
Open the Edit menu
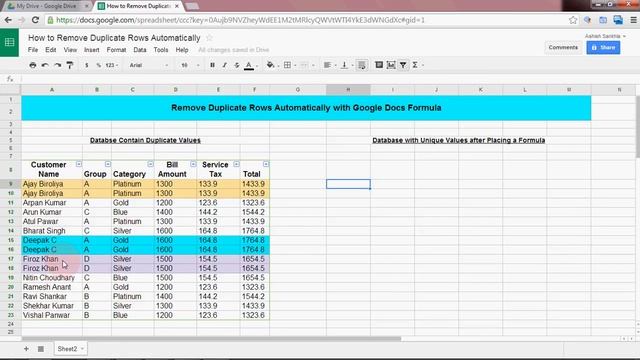click(51, 50)
